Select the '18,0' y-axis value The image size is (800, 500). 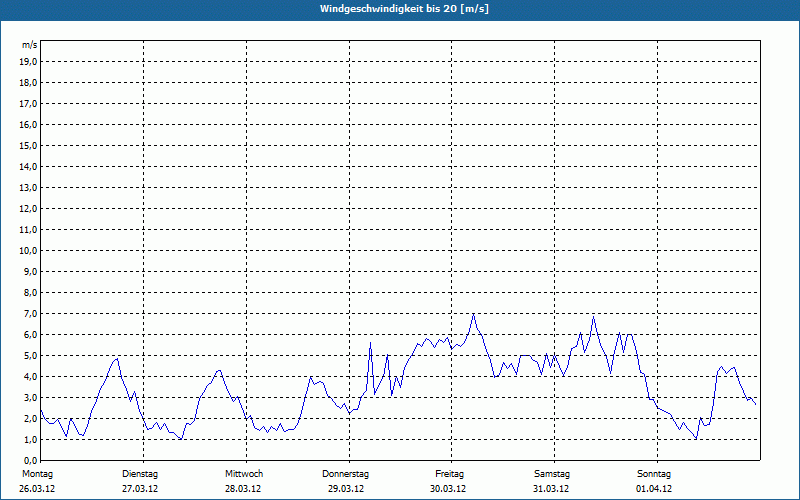point(28,83)
